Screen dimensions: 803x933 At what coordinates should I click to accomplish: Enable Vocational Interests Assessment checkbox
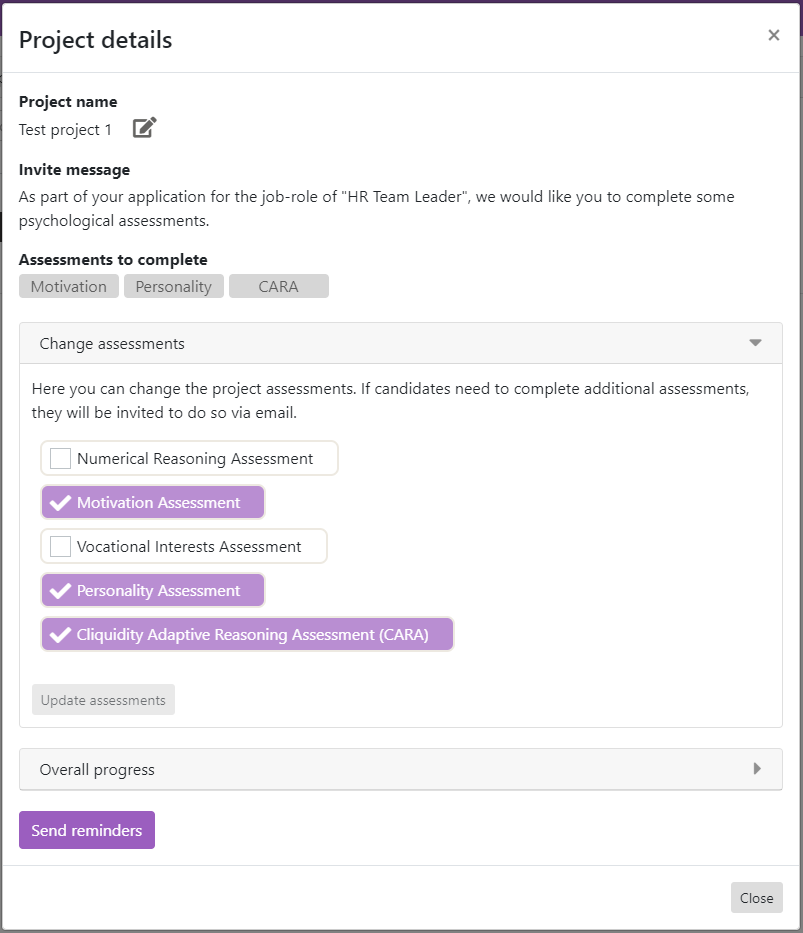61,547
